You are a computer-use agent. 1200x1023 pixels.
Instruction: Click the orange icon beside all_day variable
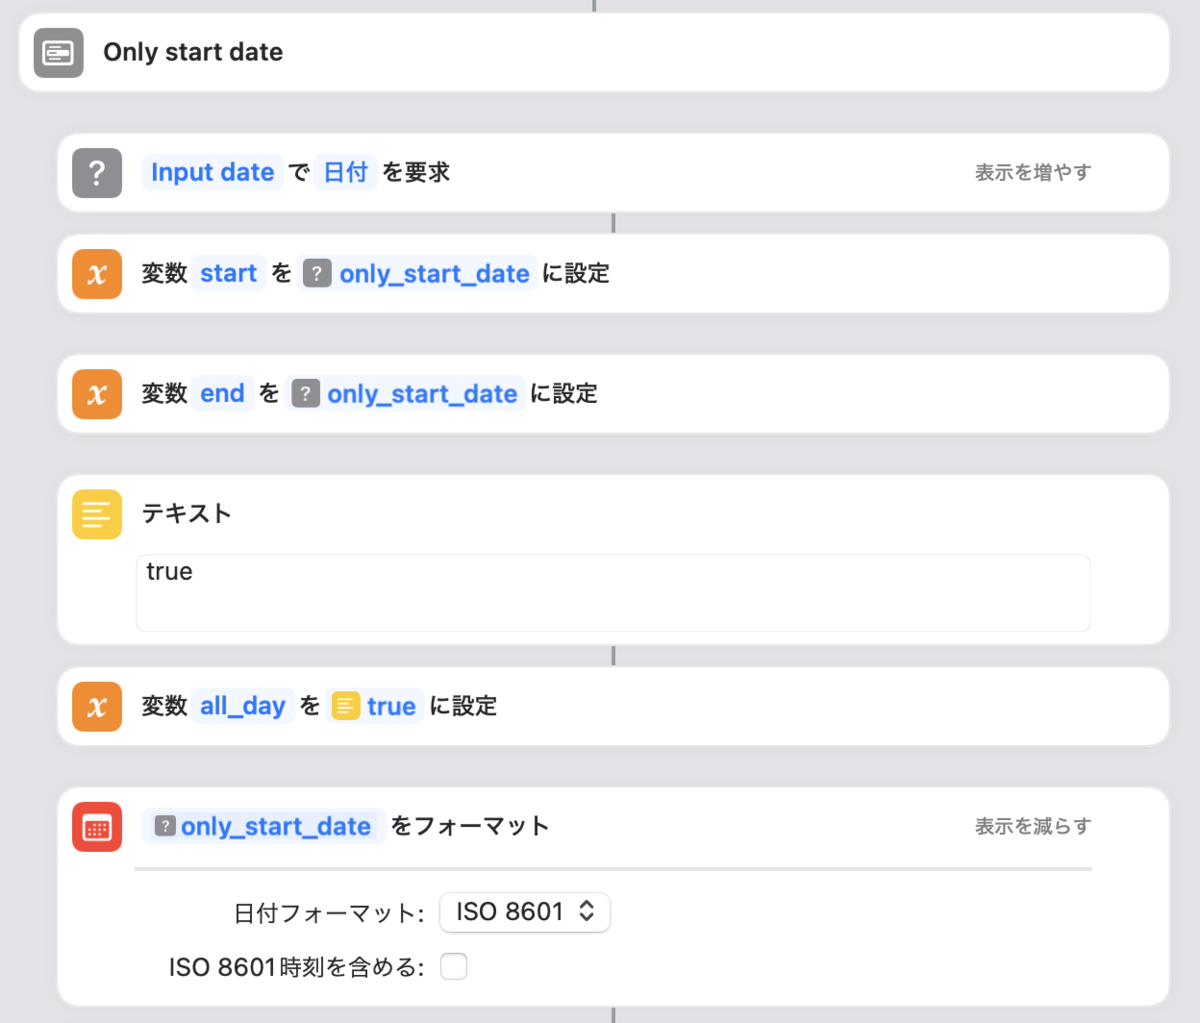coord(95,705)
